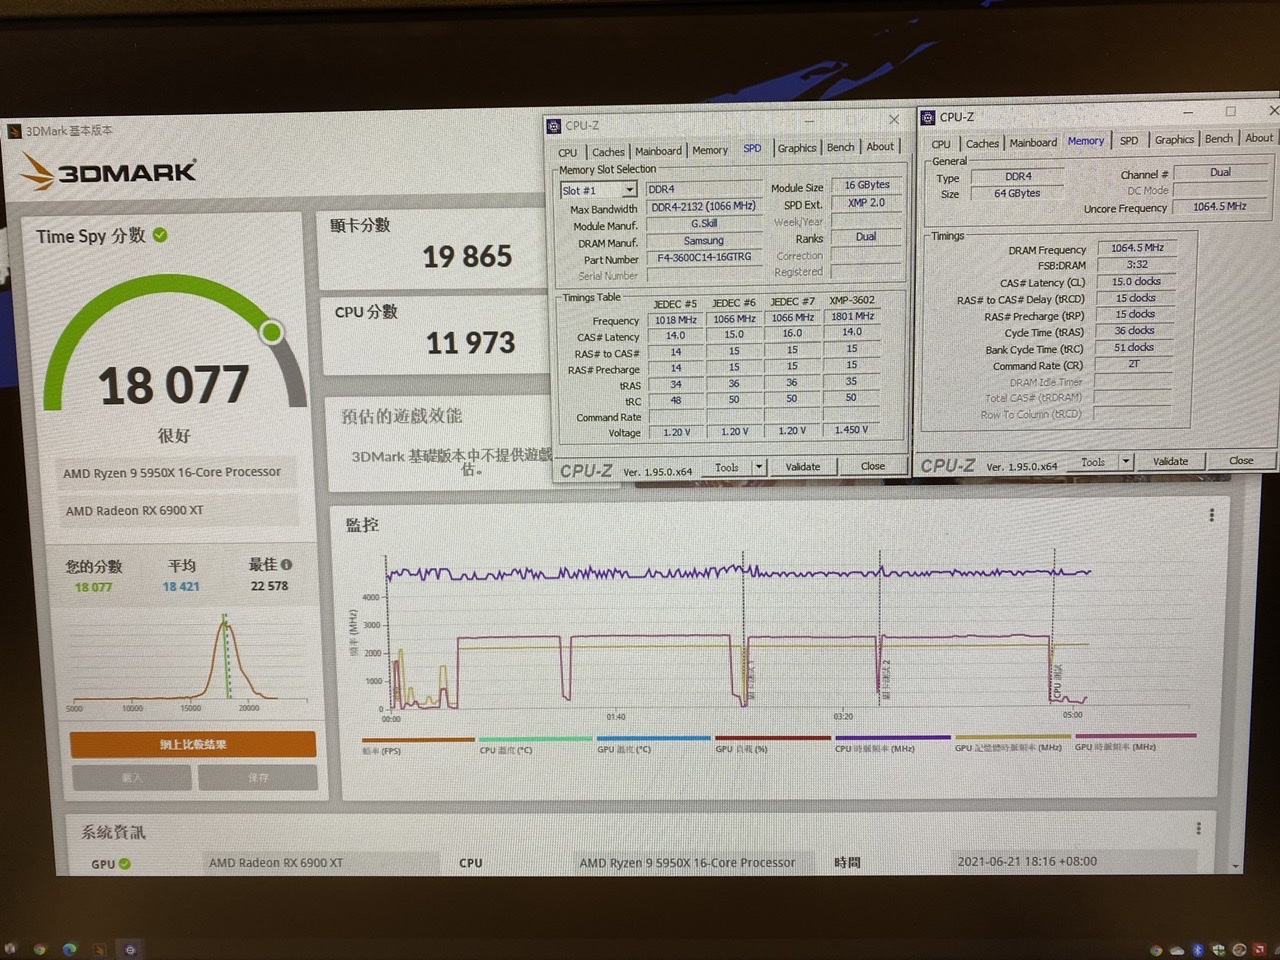Click the Part Number field F4-3600C14-16GTRG

click(x=705, y=257)
